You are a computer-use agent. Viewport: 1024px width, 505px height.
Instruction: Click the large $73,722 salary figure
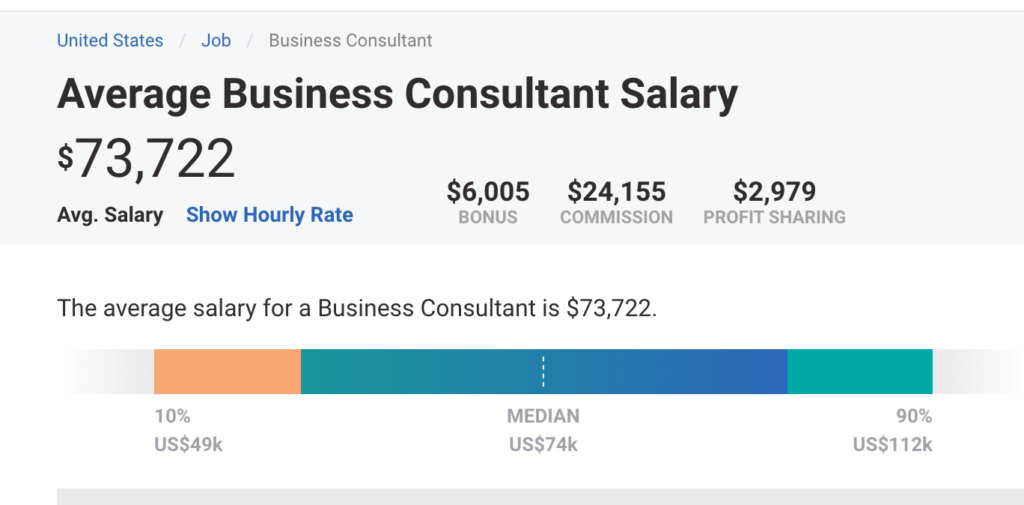(x=146, y=158)
